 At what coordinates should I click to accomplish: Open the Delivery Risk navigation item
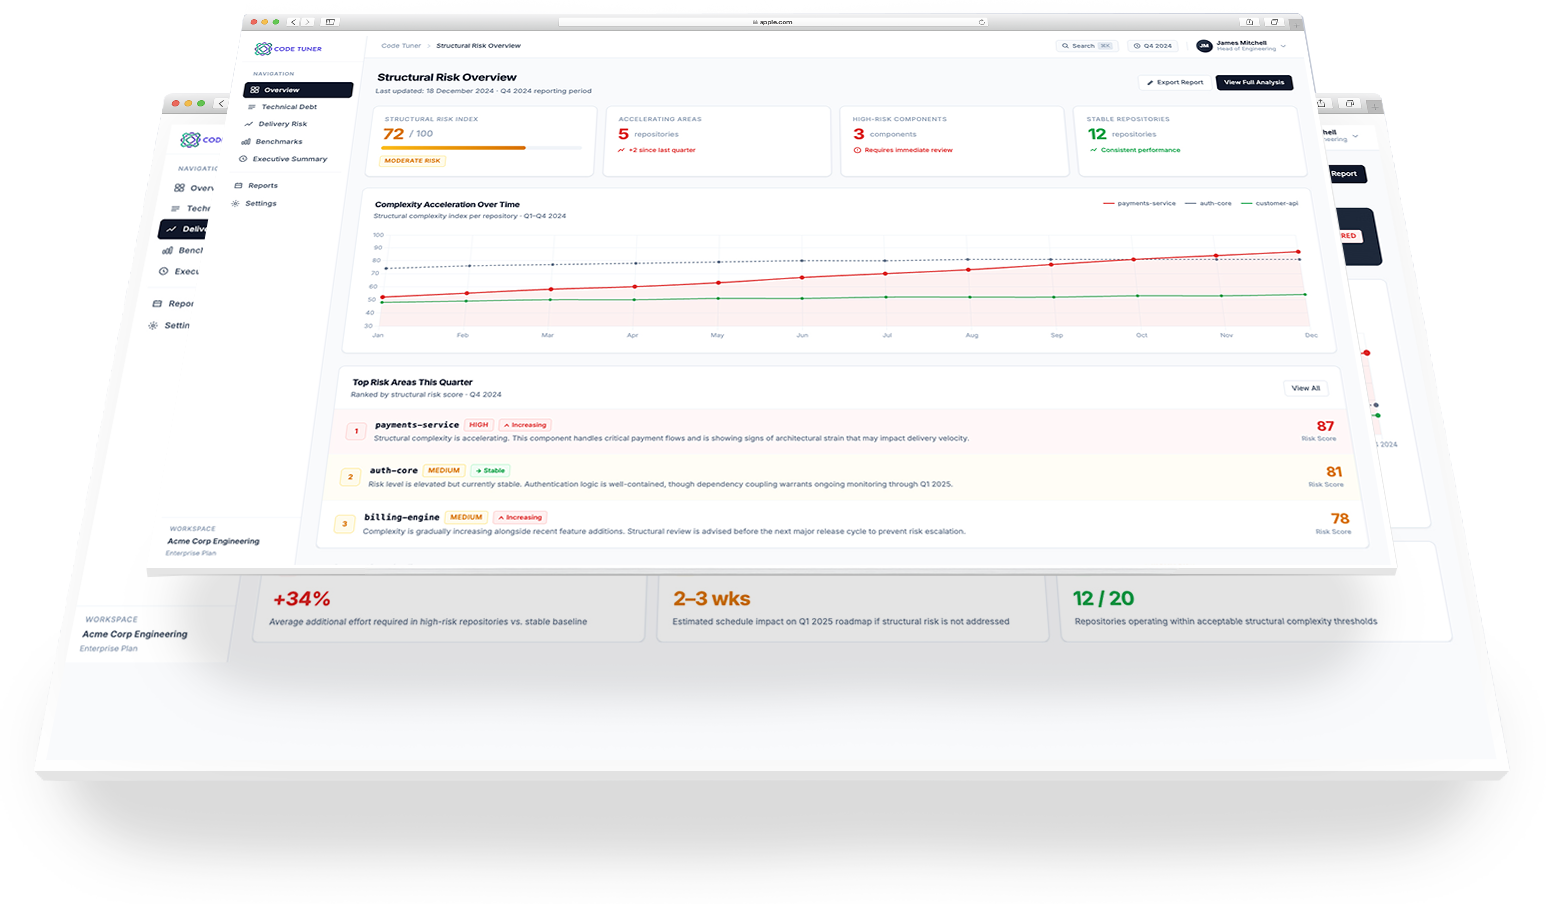coord(282,124)
